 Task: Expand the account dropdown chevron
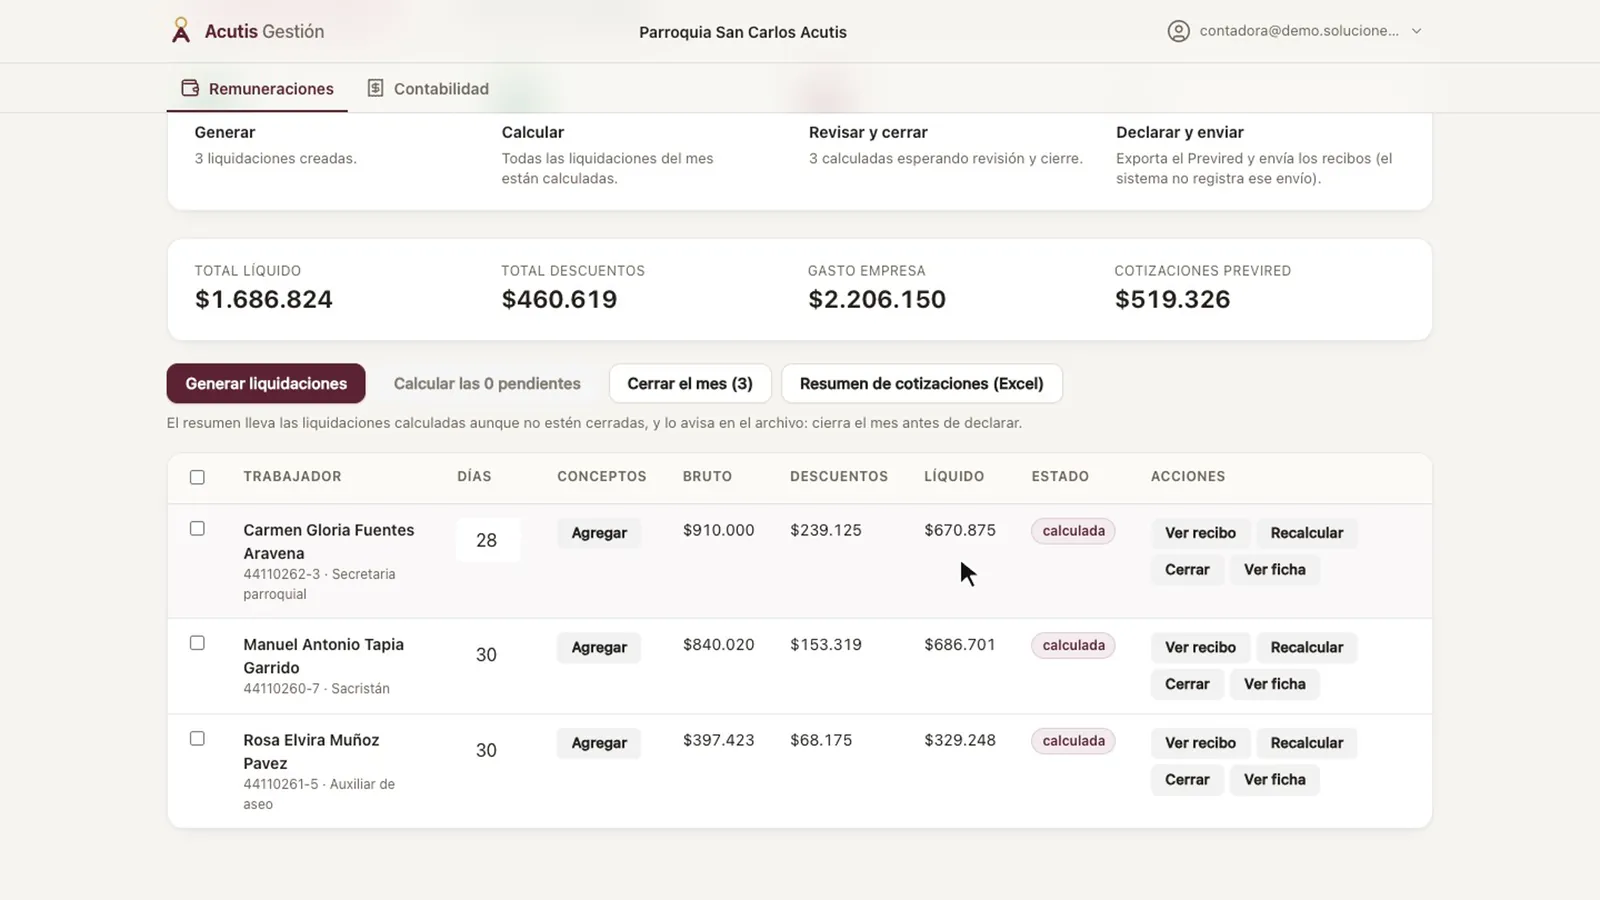pyautogui.click(x=1416, y=31)
